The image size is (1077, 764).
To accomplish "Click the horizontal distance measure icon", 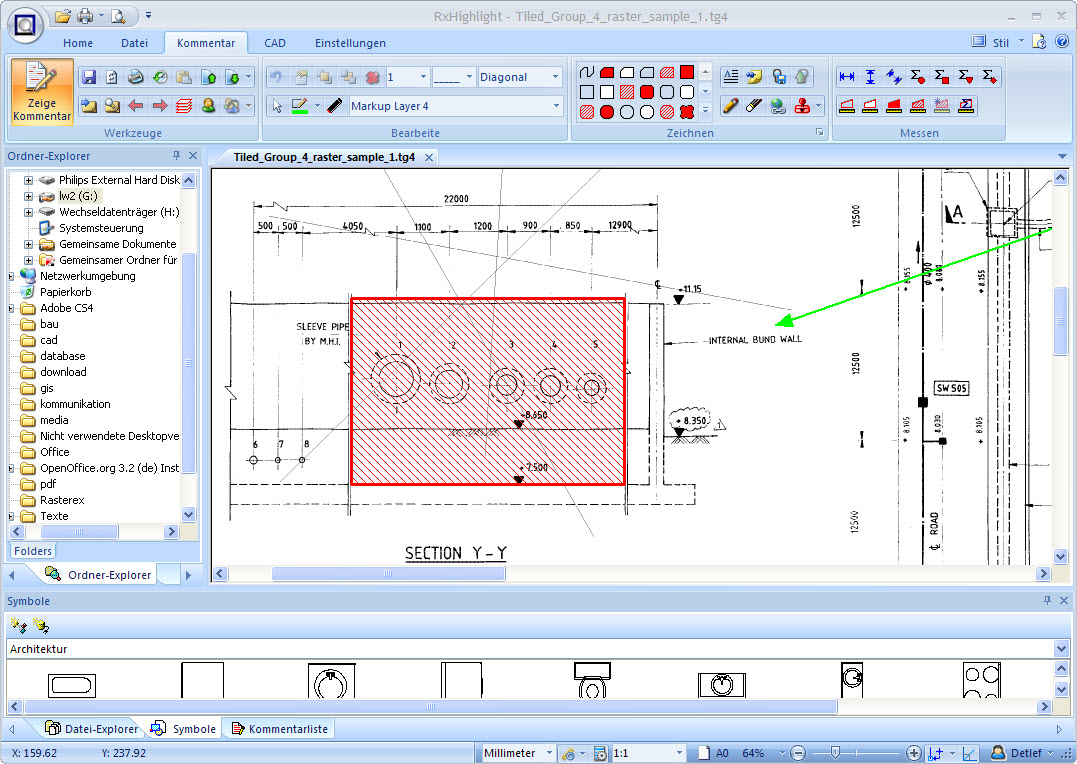I will (x=847, y=77).
